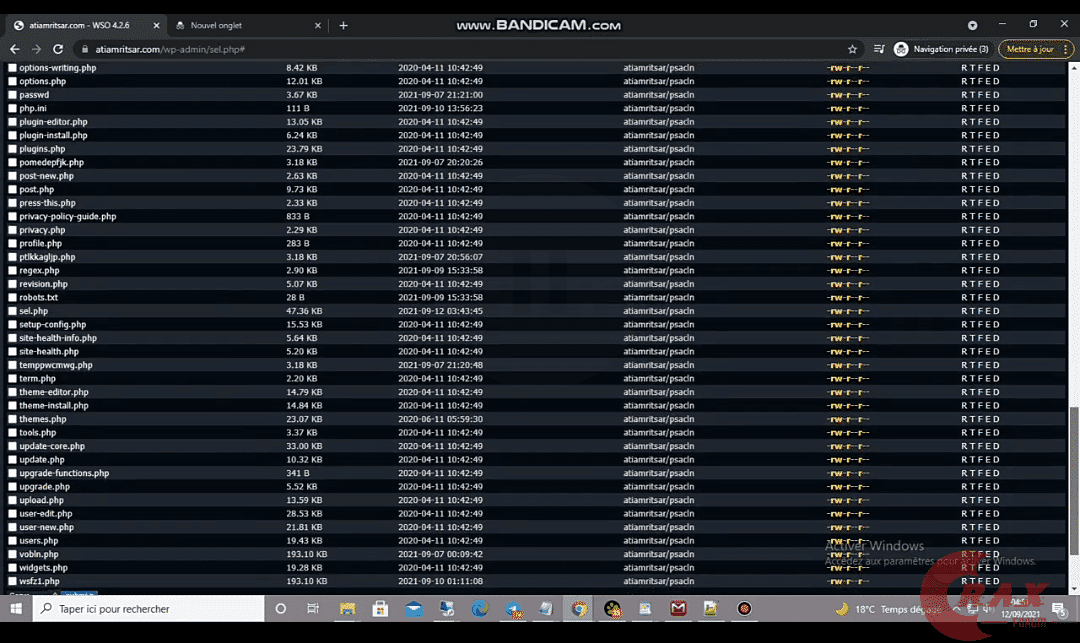Open the update-core.php file link
This screenshot has width=1080, height=643.
52,446
